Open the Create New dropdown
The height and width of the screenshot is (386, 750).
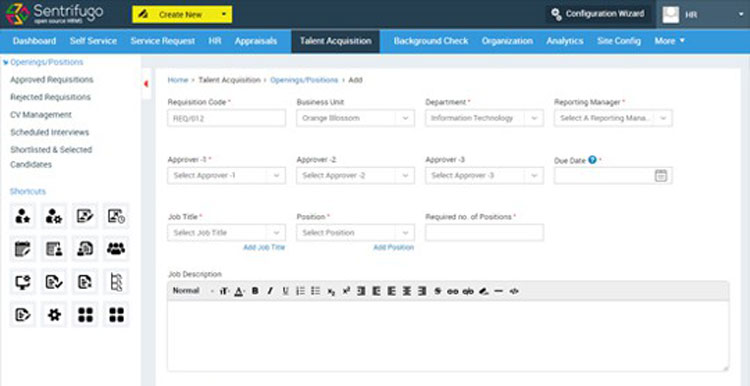182,14
